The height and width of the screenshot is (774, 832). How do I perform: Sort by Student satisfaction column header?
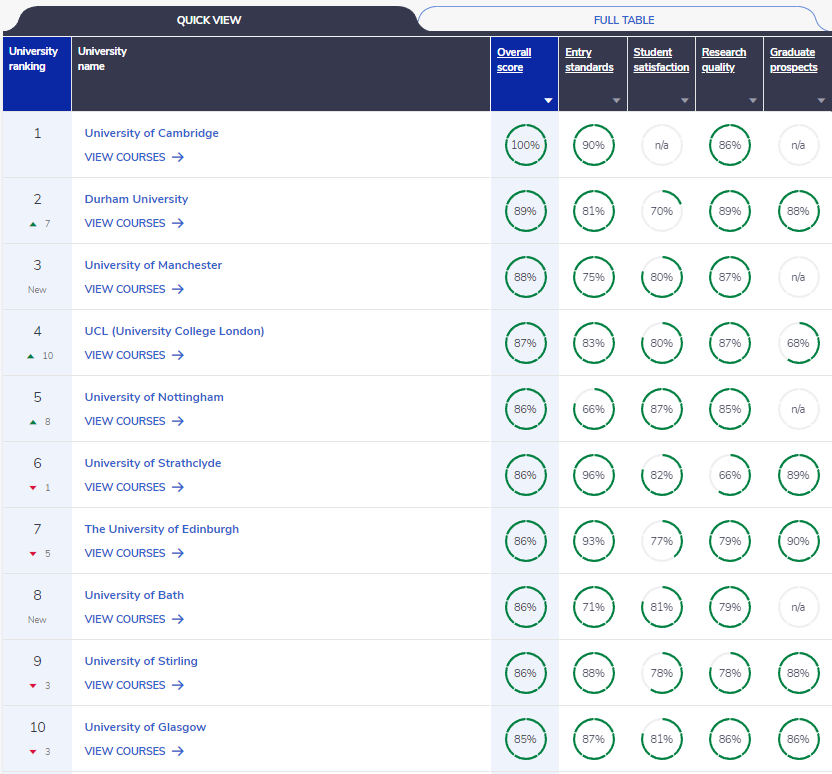661,59
